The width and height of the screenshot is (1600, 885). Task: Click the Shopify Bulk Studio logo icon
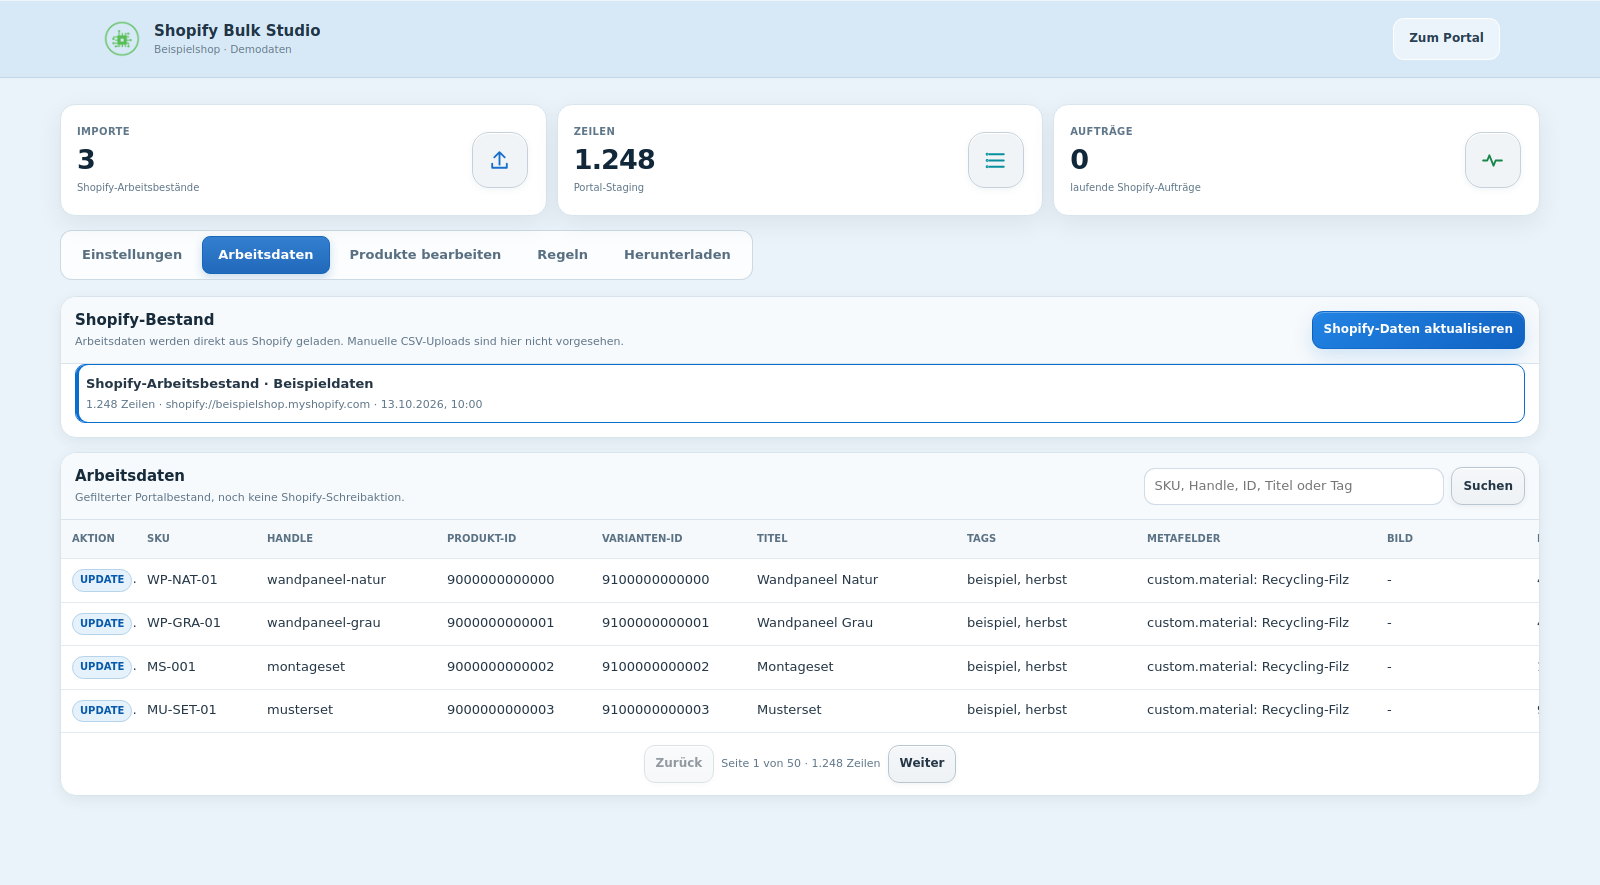122,39
